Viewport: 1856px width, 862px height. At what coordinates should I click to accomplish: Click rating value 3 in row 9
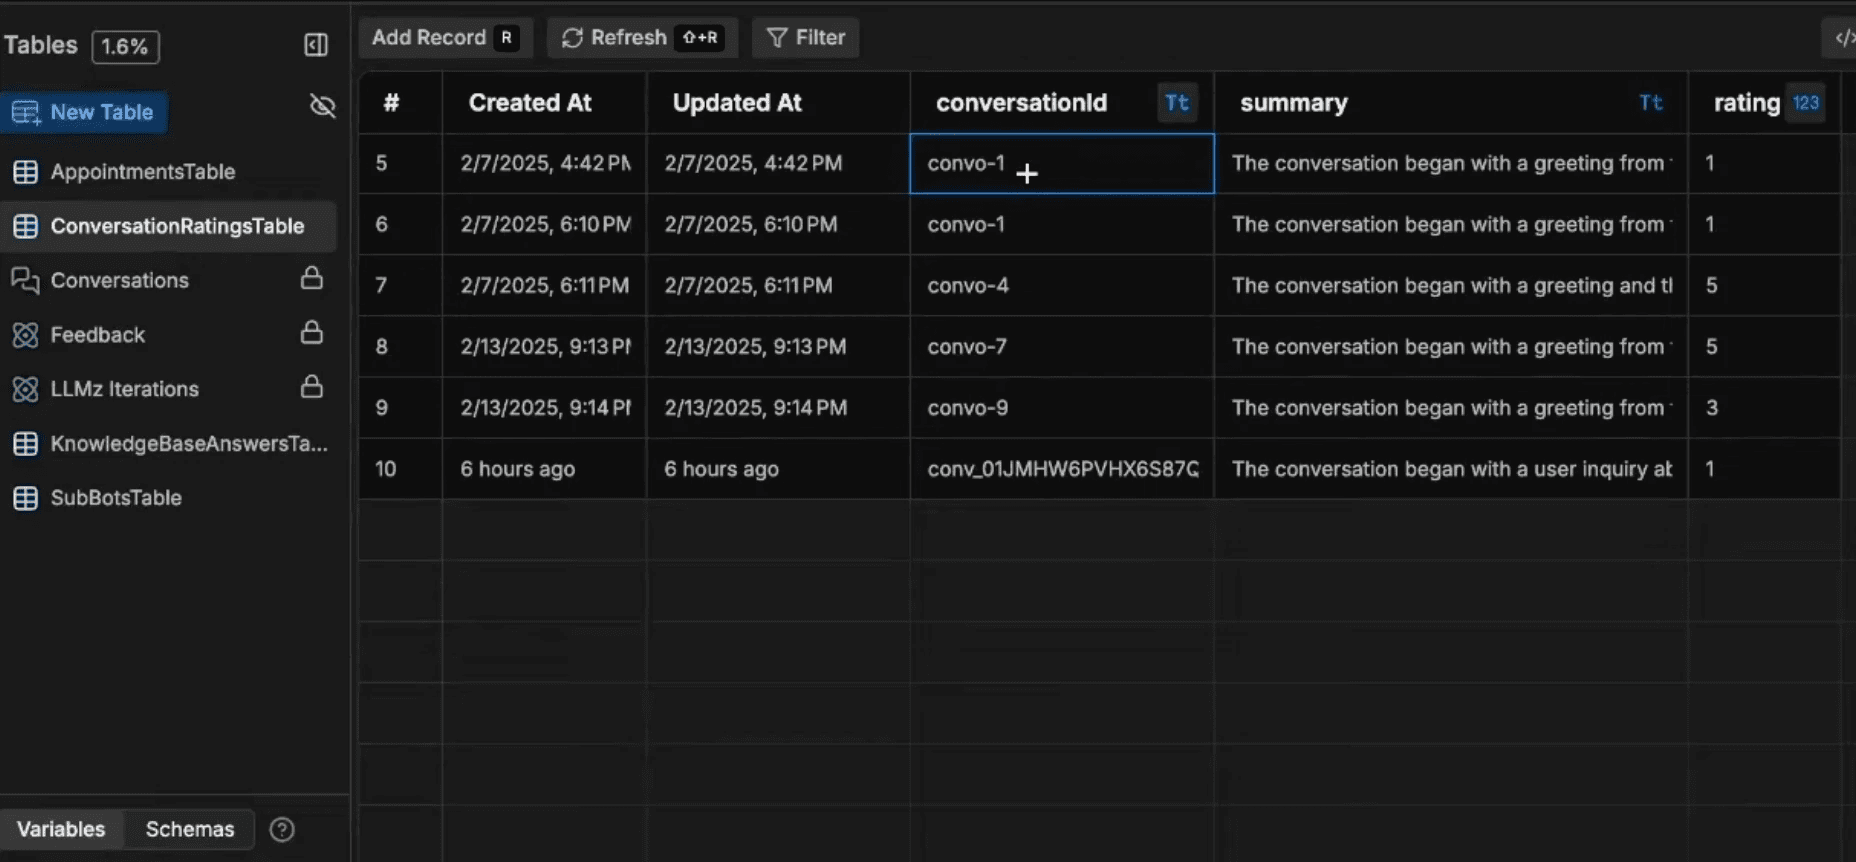pos(1764,407)
